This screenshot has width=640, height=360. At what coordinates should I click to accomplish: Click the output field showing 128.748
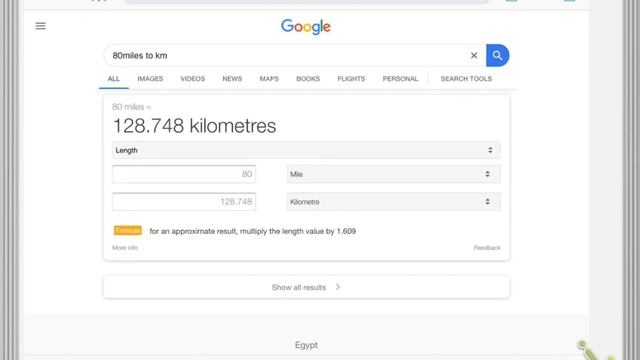tap(184, 202)
